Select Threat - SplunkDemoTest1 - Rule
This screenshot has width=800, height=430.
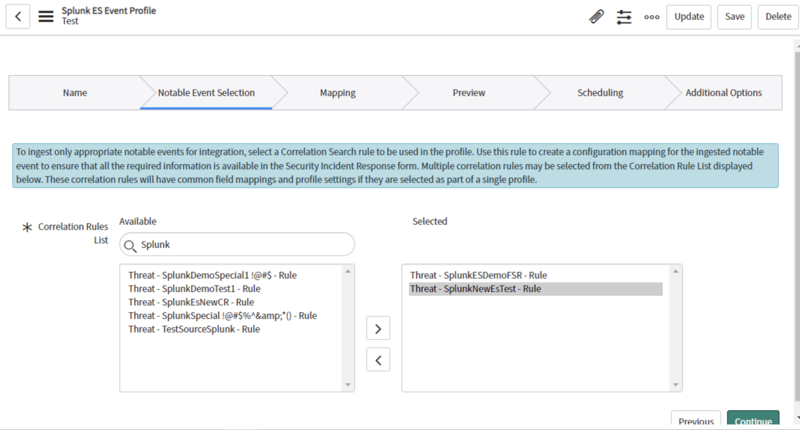click(x=194, y=289)
